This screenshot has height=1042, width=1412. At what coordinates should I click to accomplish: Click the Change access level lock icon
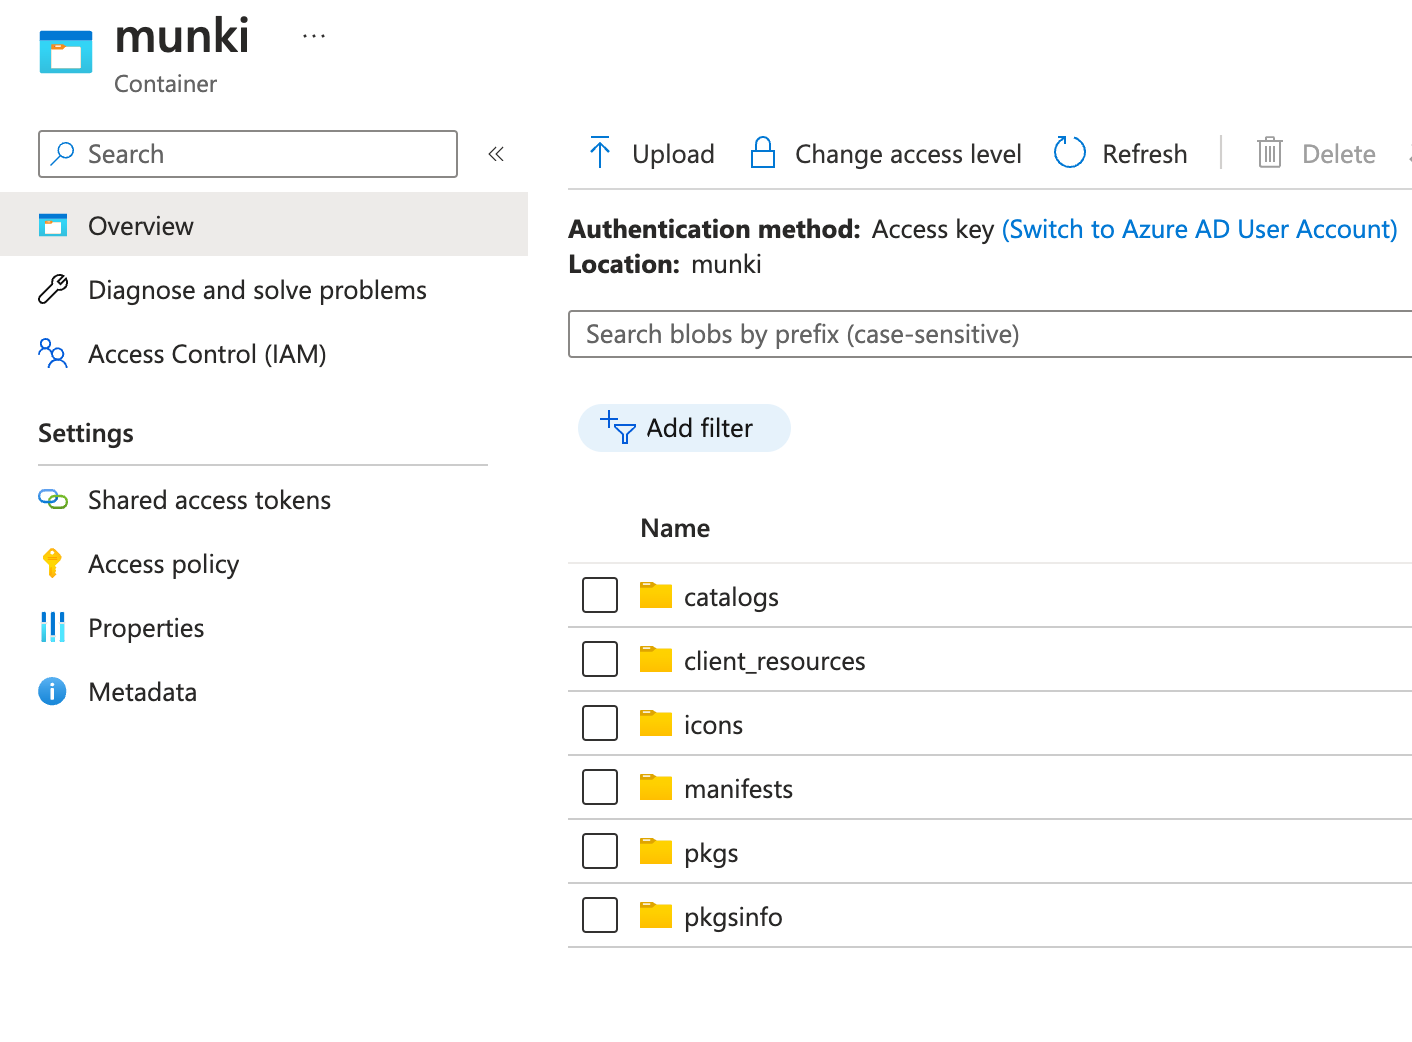(x=763, y=153)
